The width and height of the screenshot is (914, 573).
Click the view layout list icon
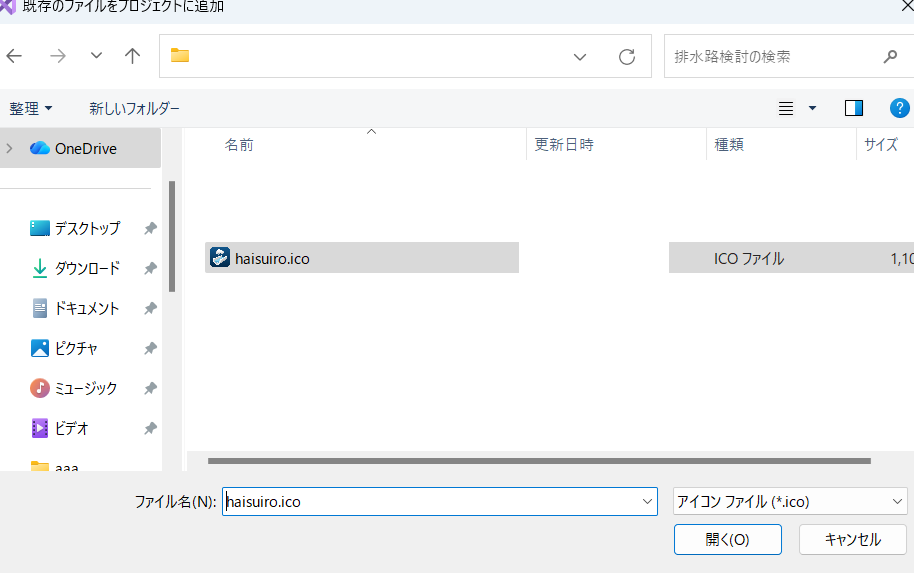coord(786,108)
